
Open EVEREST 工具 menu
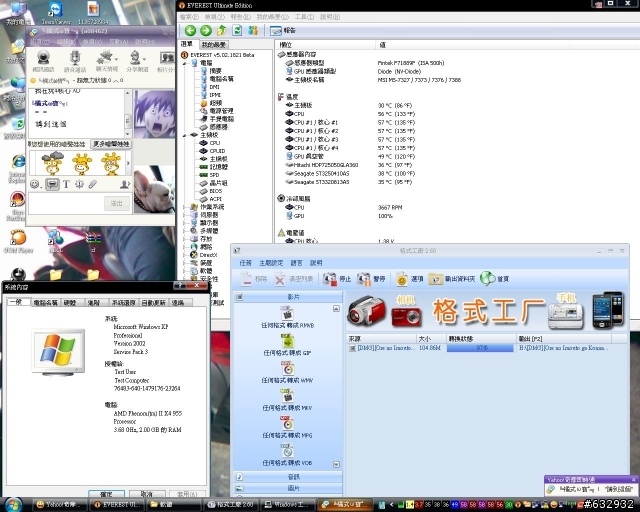304,17
